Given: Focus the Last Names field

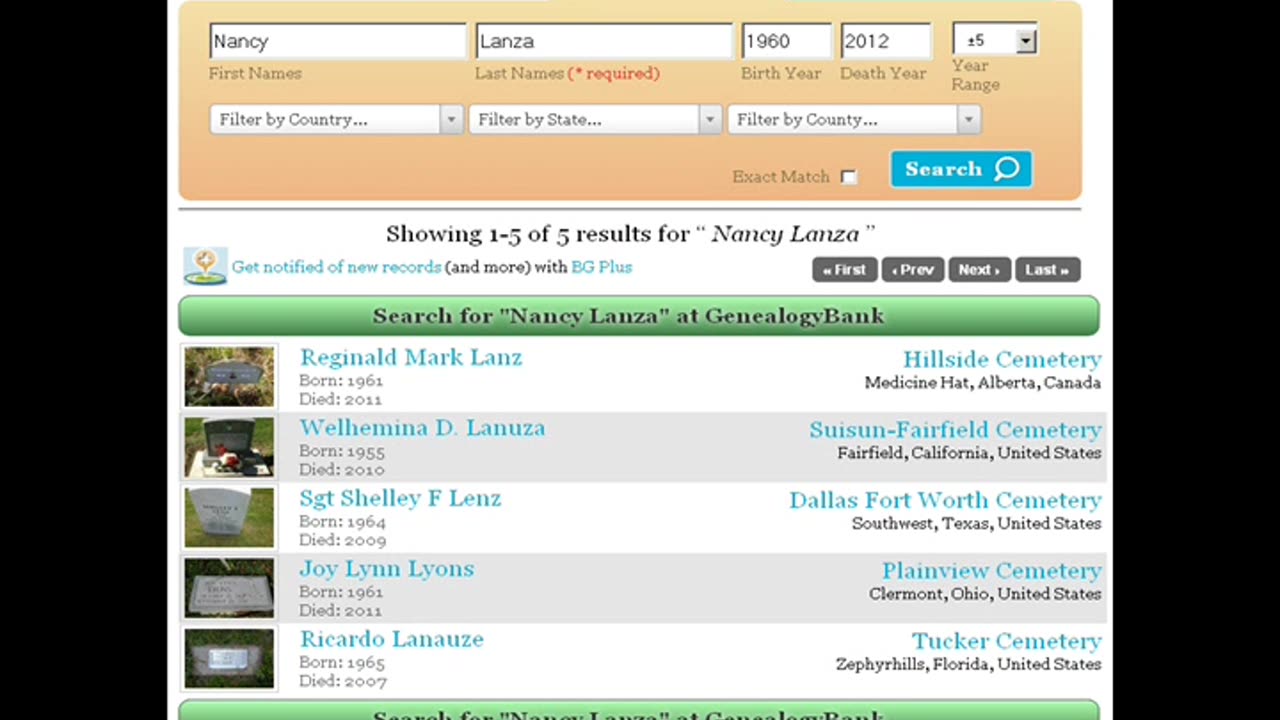Looking at the screenshot, I should [604, 41].
